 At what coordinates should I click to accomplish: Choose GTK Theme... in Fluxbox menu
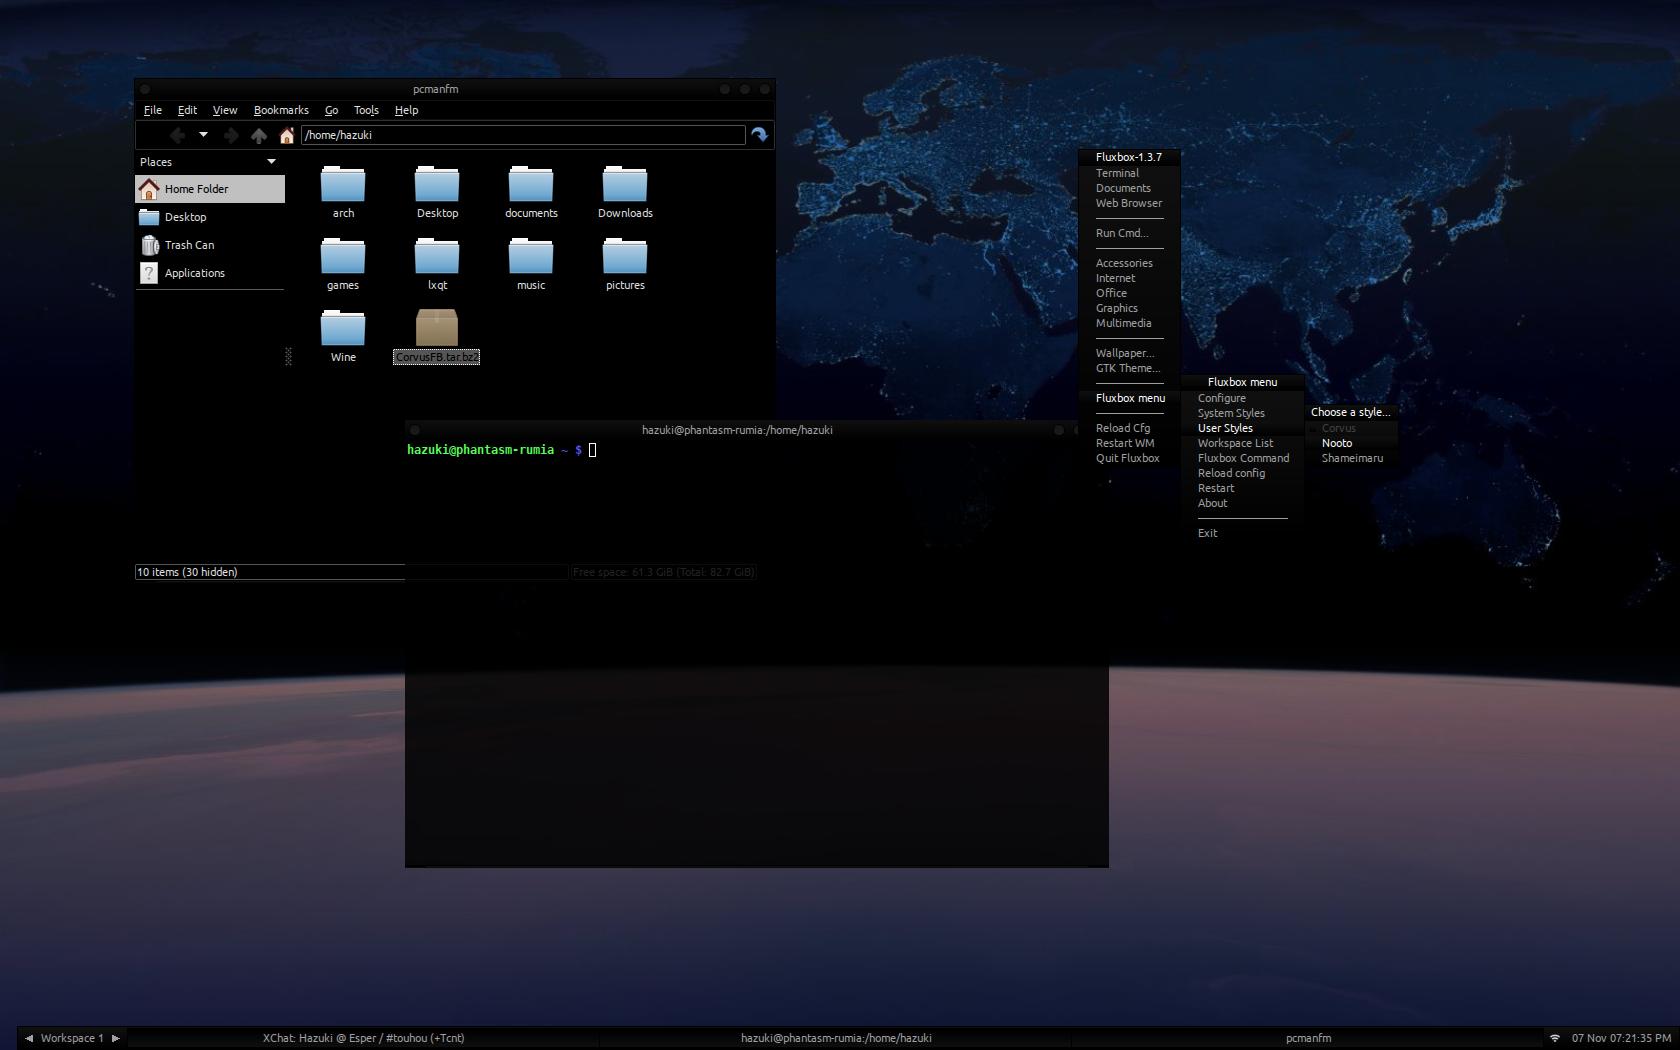(1130, 368)
